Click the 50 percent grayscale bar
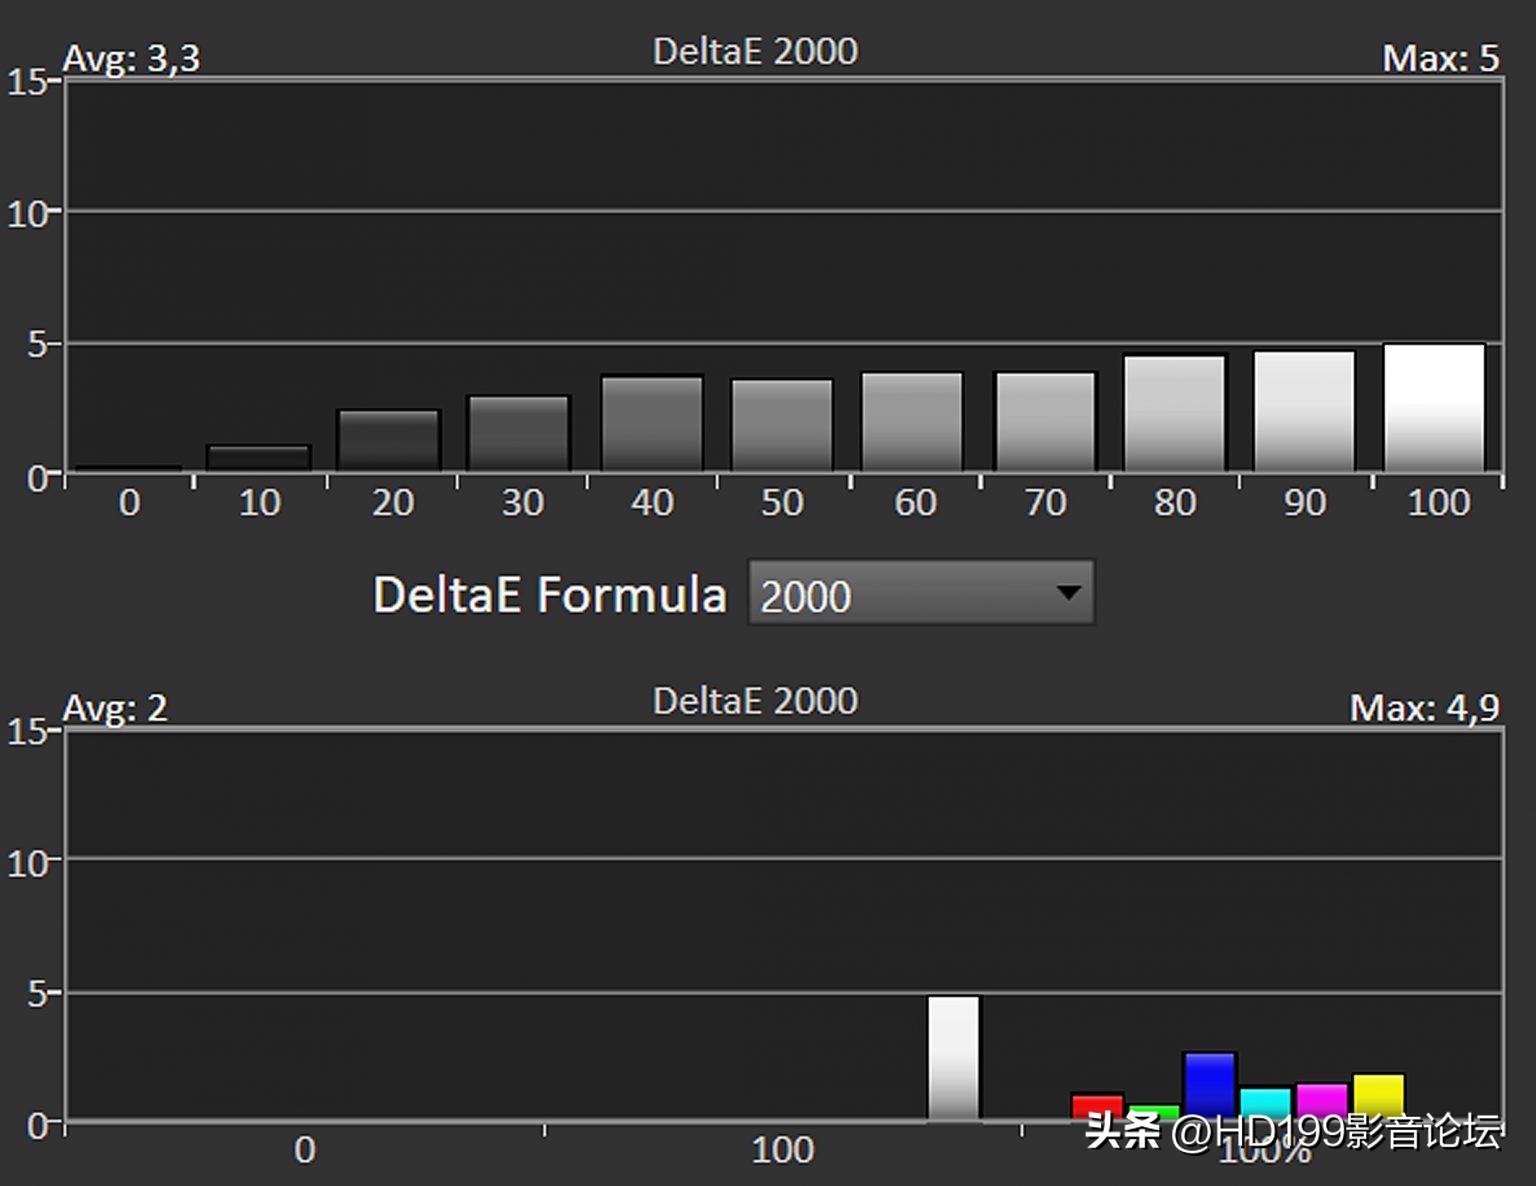1536x1186 pixels. coord(782,424)
